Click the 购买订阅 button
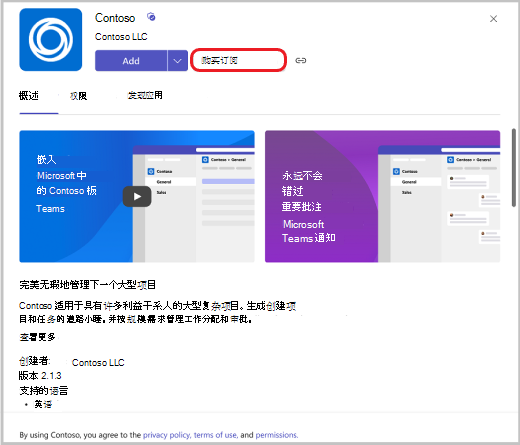520x445 pixels. tap(238, 60)
